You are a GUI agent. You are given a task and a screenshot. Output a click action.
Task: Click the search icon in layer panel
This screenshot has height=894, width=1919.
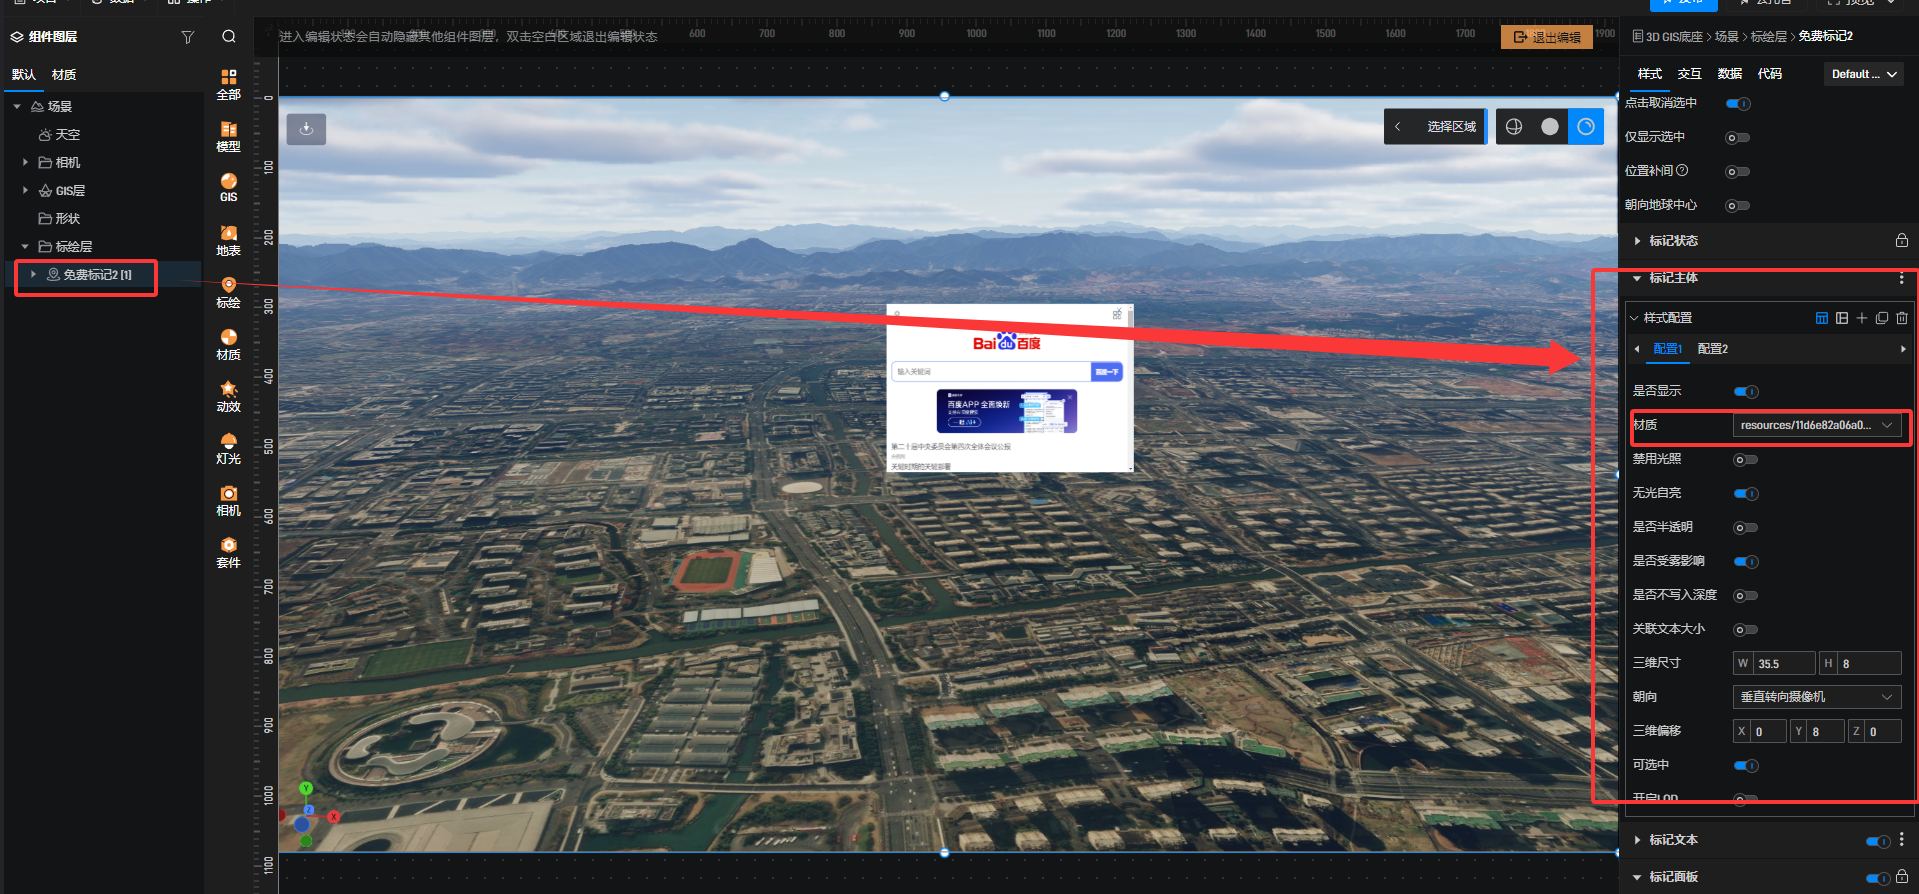(229, 37)
